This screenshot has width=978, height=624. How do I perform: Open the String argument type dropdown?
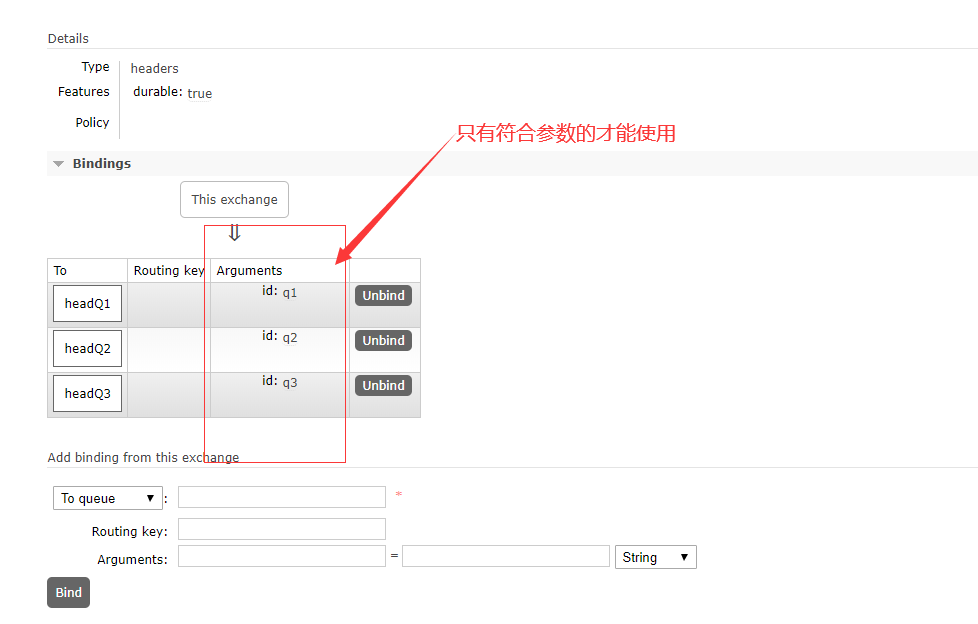click(655, 556)
